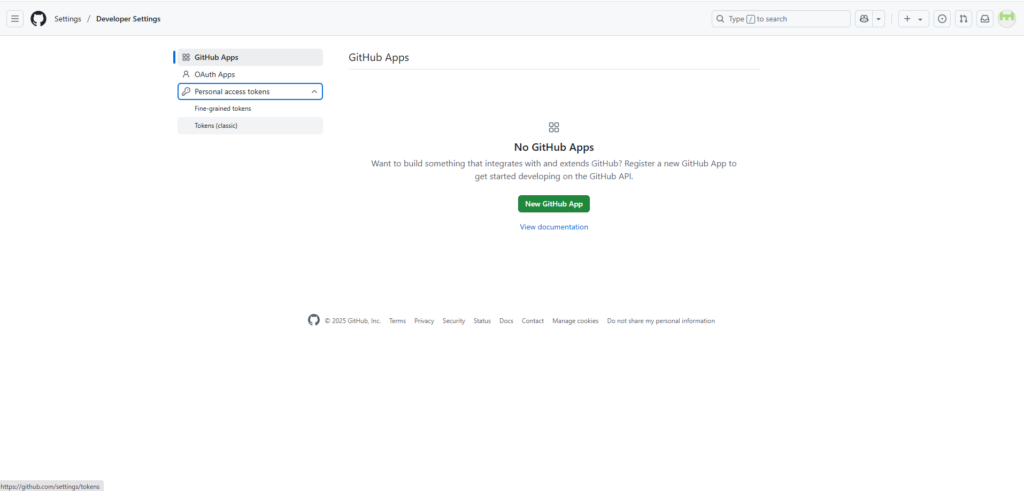Screen dimensions: 1024x491
Task: Open Docs footer link
Action: (506, 321)
